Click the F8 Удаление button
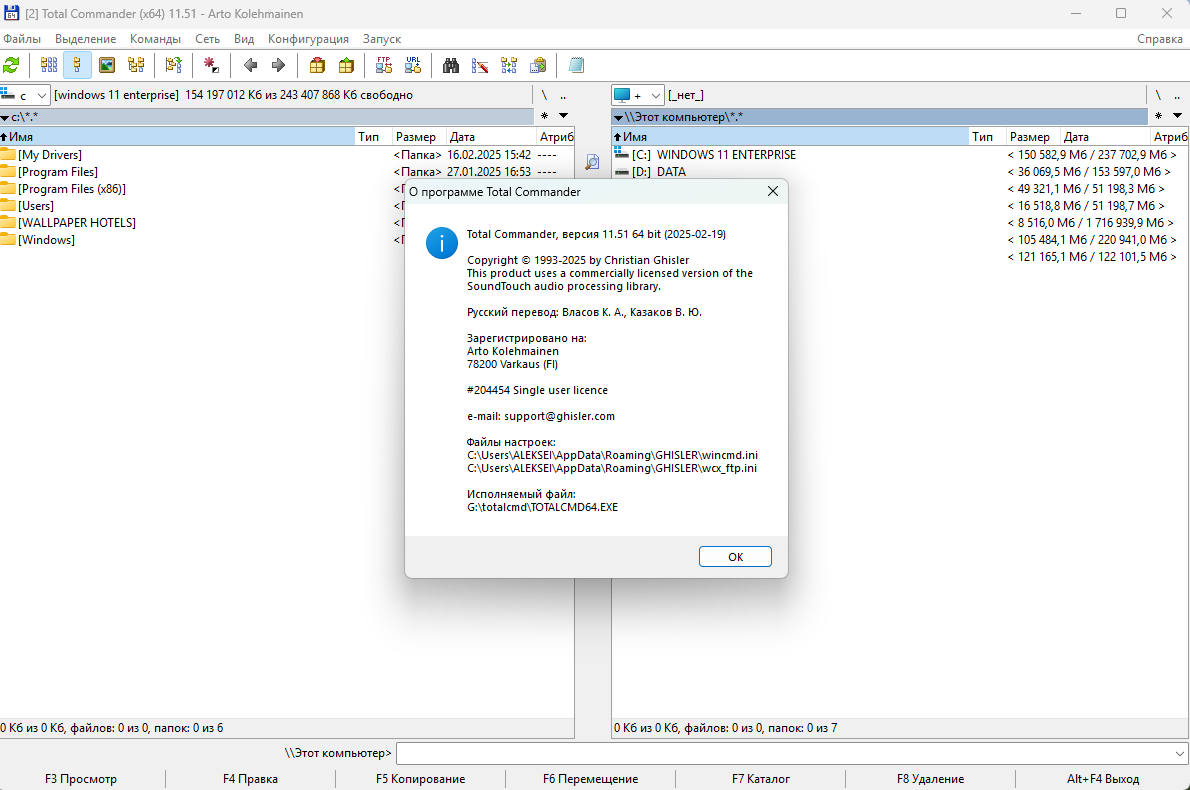The width and height of the screenshot is (1190, 790). tap(930, 779)
